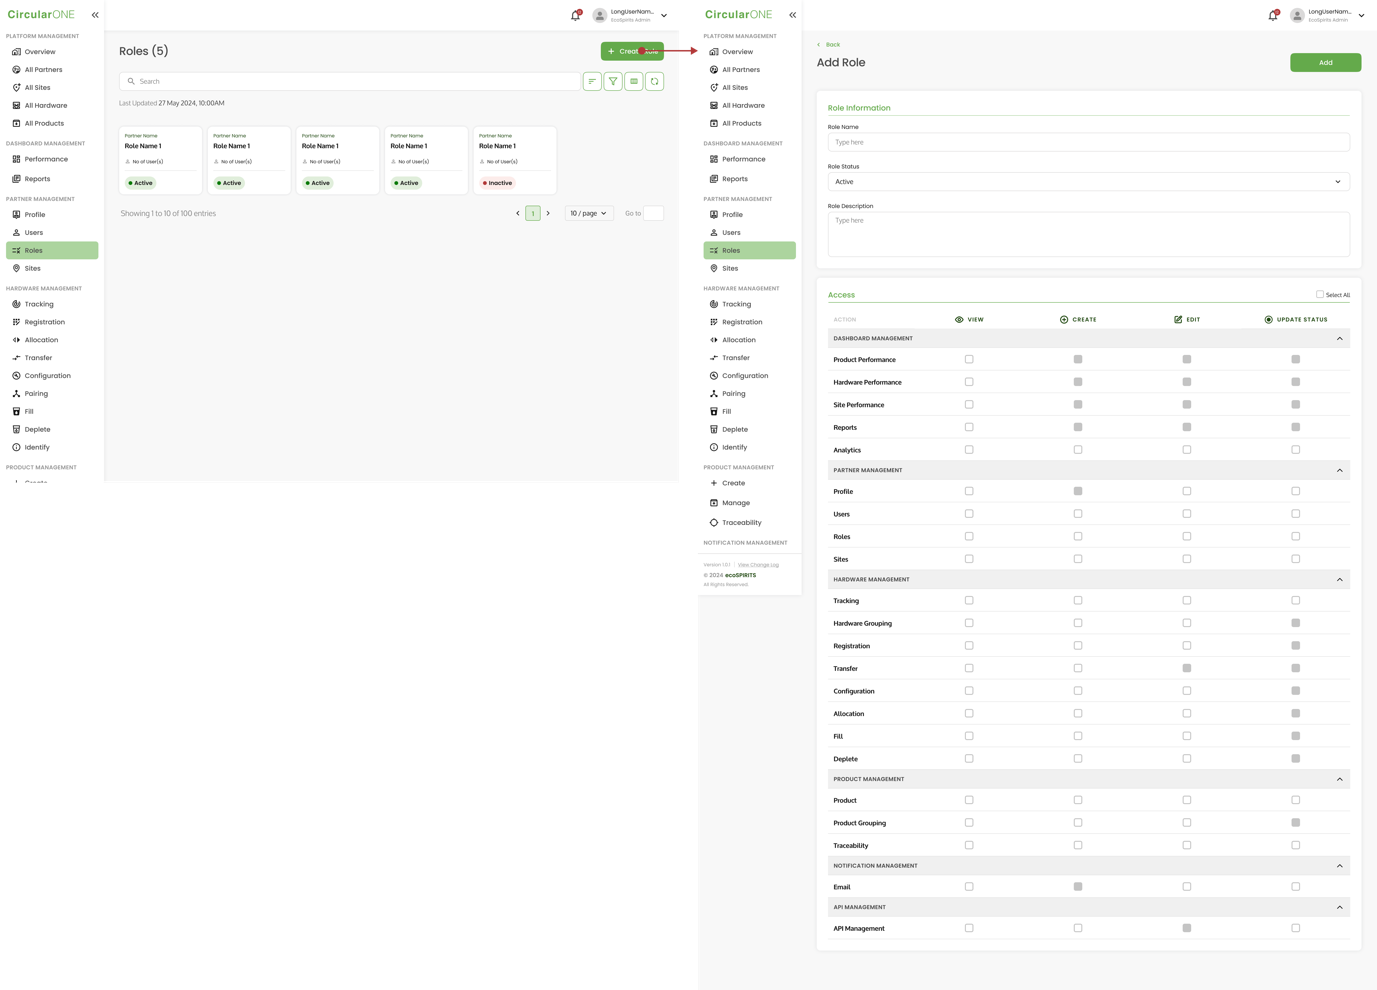Open notifications bell on the Roles list screen
Image resolution: width=1377 pixels, height=990 pixels.
575,15
